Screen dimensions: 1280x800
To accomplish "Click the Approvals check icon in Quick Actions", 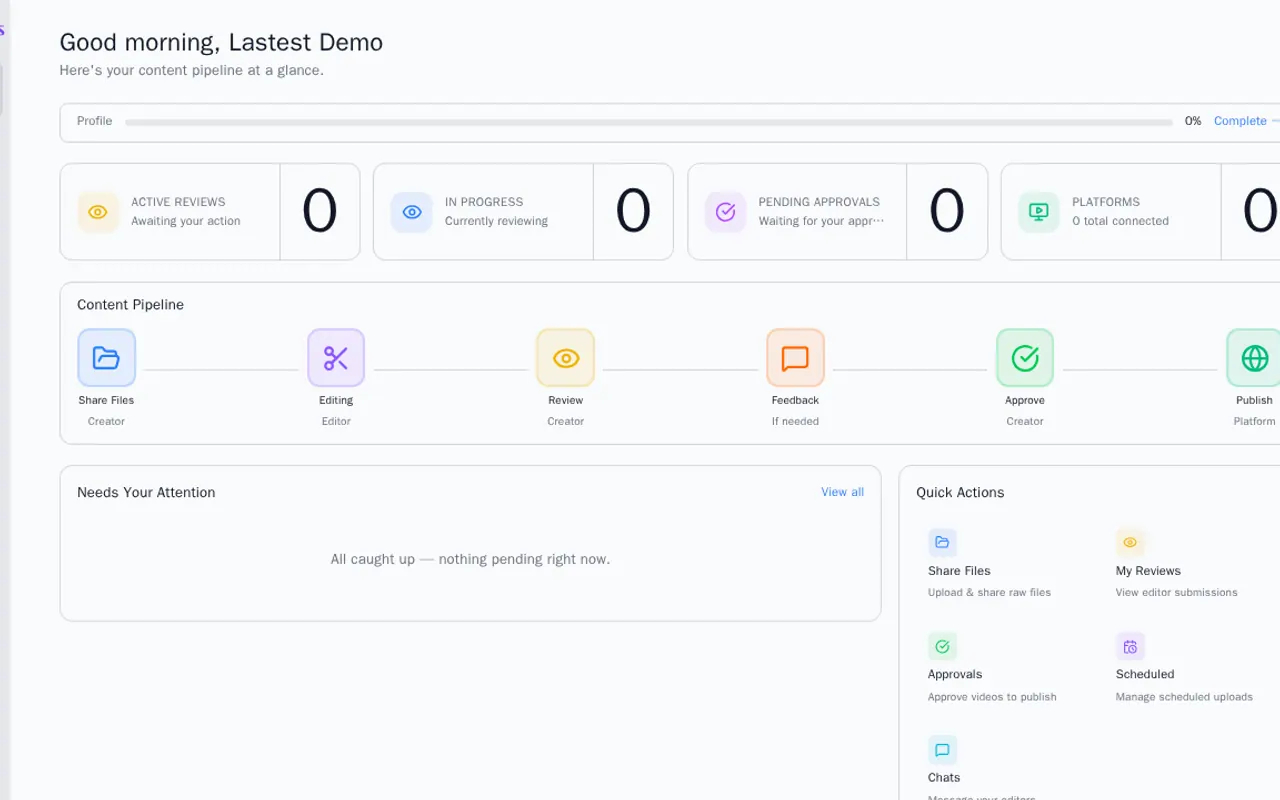I will click(942, 646).
